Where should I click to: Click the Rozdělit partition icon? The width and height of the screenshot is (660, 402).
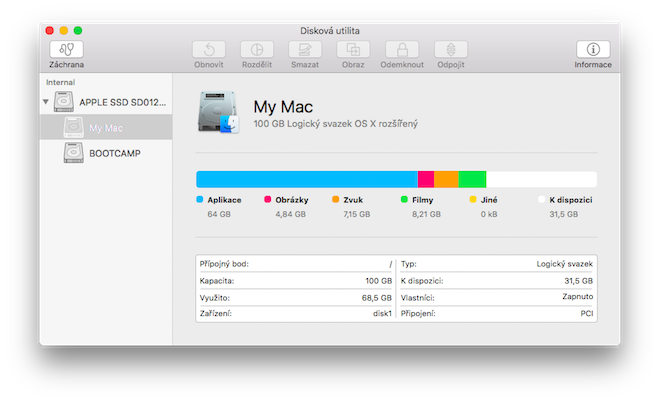[x=257, y=50]
